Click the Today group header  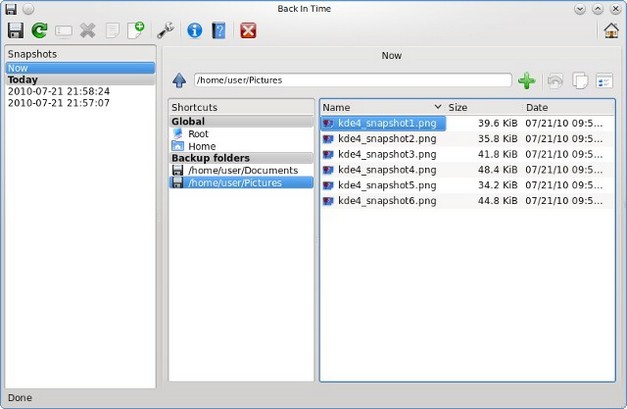tap(80, 80)
